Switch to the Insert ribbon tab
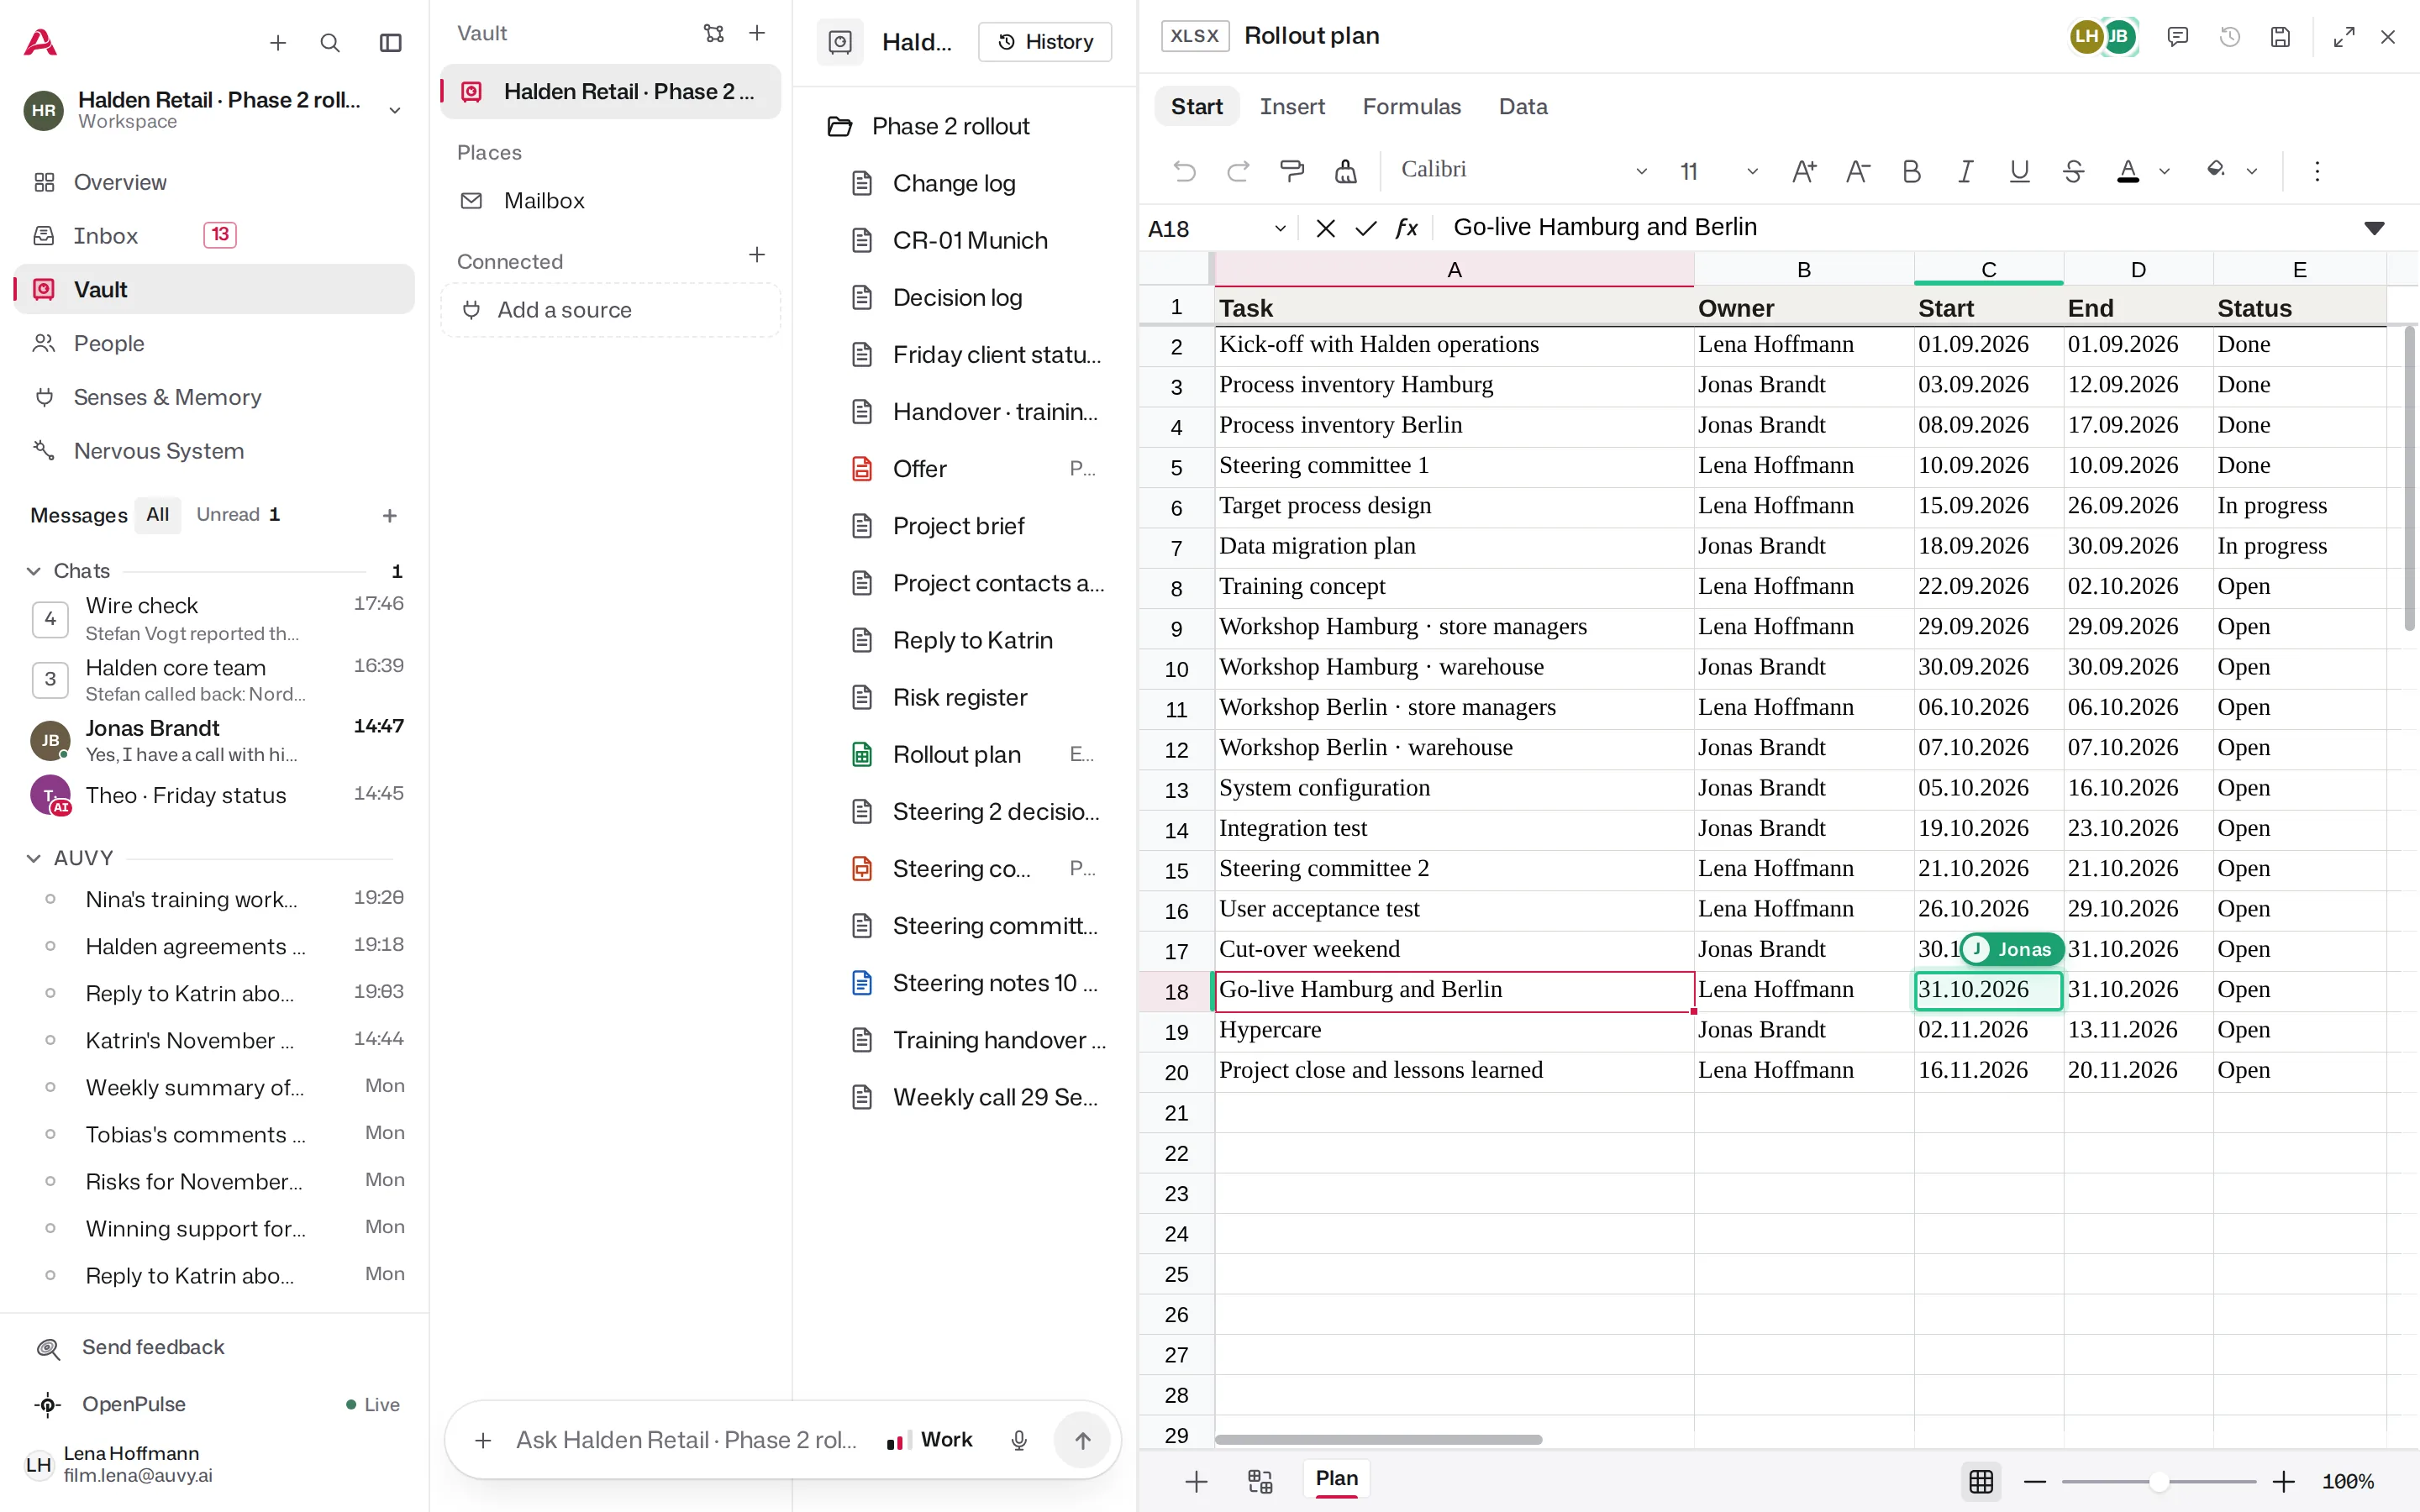The image size is (2420, 1512). 1292,107
